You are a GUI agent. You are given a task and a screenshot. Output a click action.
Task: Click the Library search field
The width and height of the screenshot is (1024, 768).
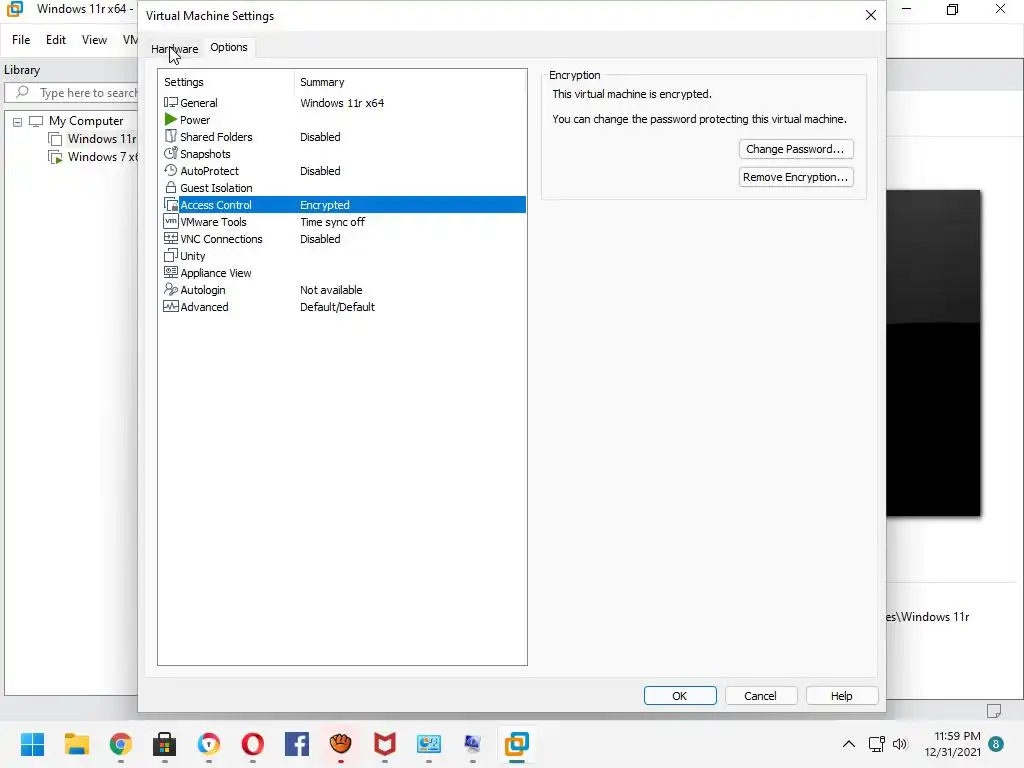[x=72, y=93]
